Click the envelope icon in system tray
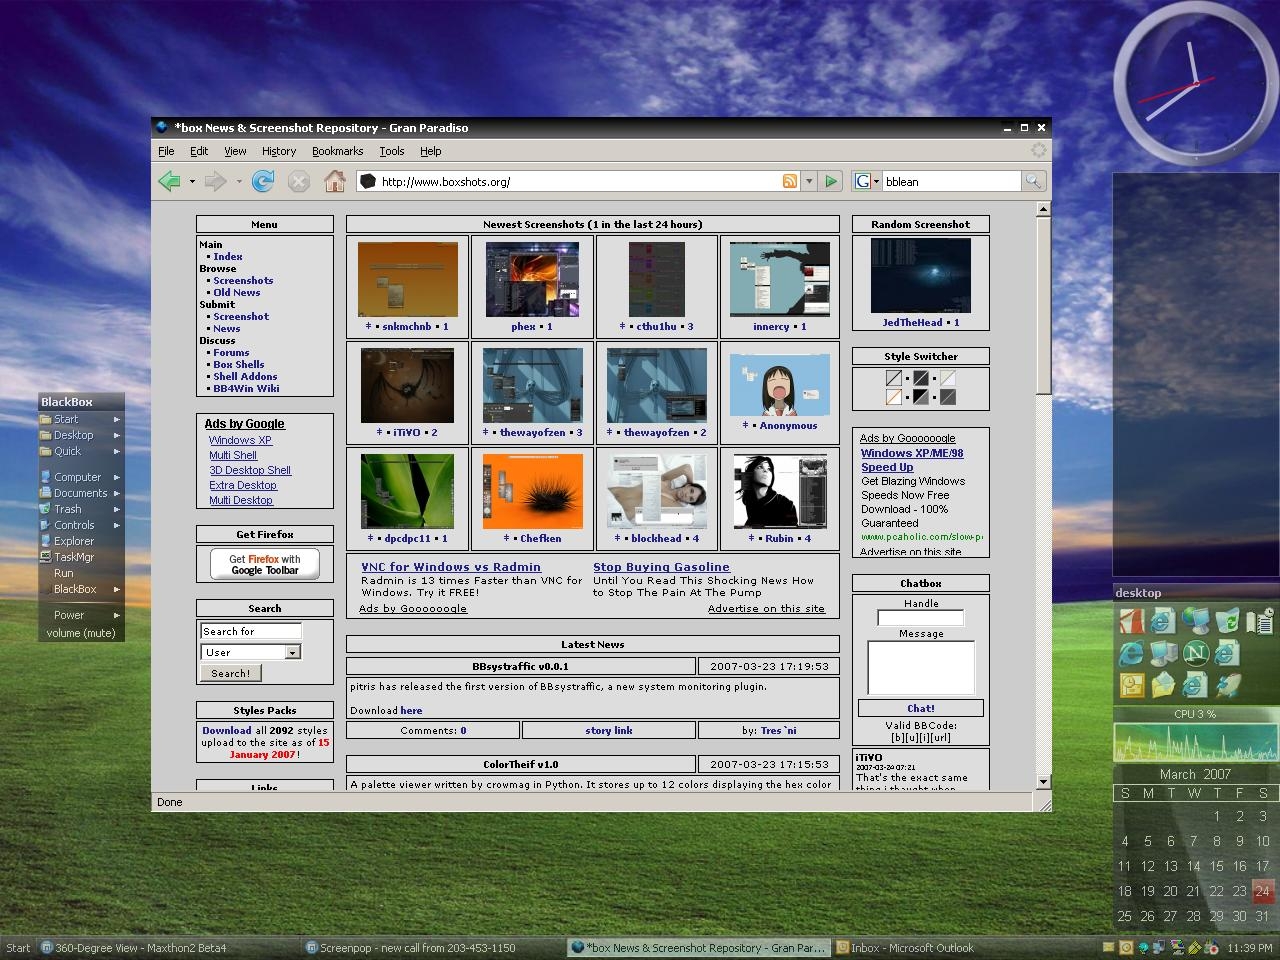The height and width of the screenshot is (960, 1280). pos(1109,948)
